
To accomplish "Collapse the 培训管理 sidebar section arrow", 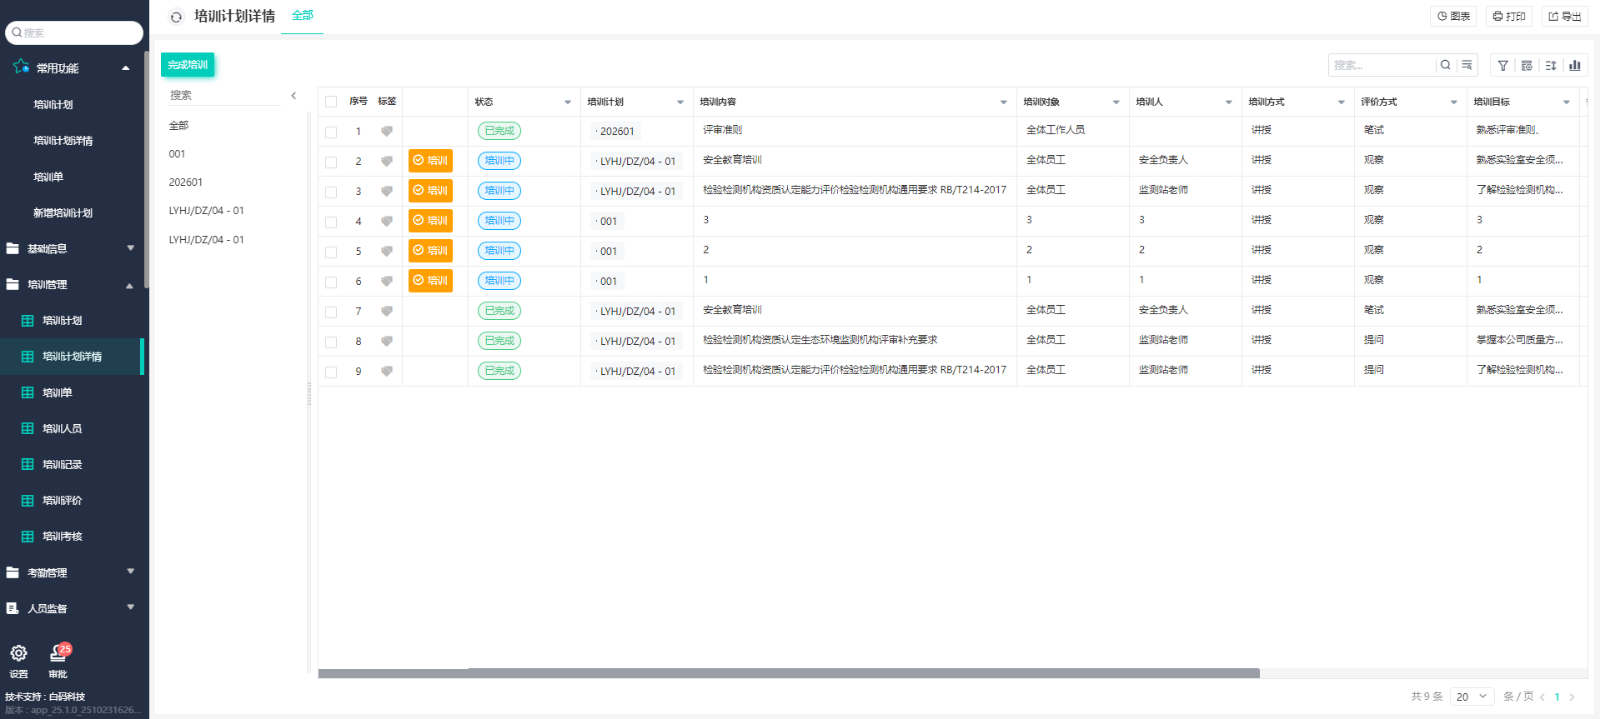I will (x=130, y=285).
